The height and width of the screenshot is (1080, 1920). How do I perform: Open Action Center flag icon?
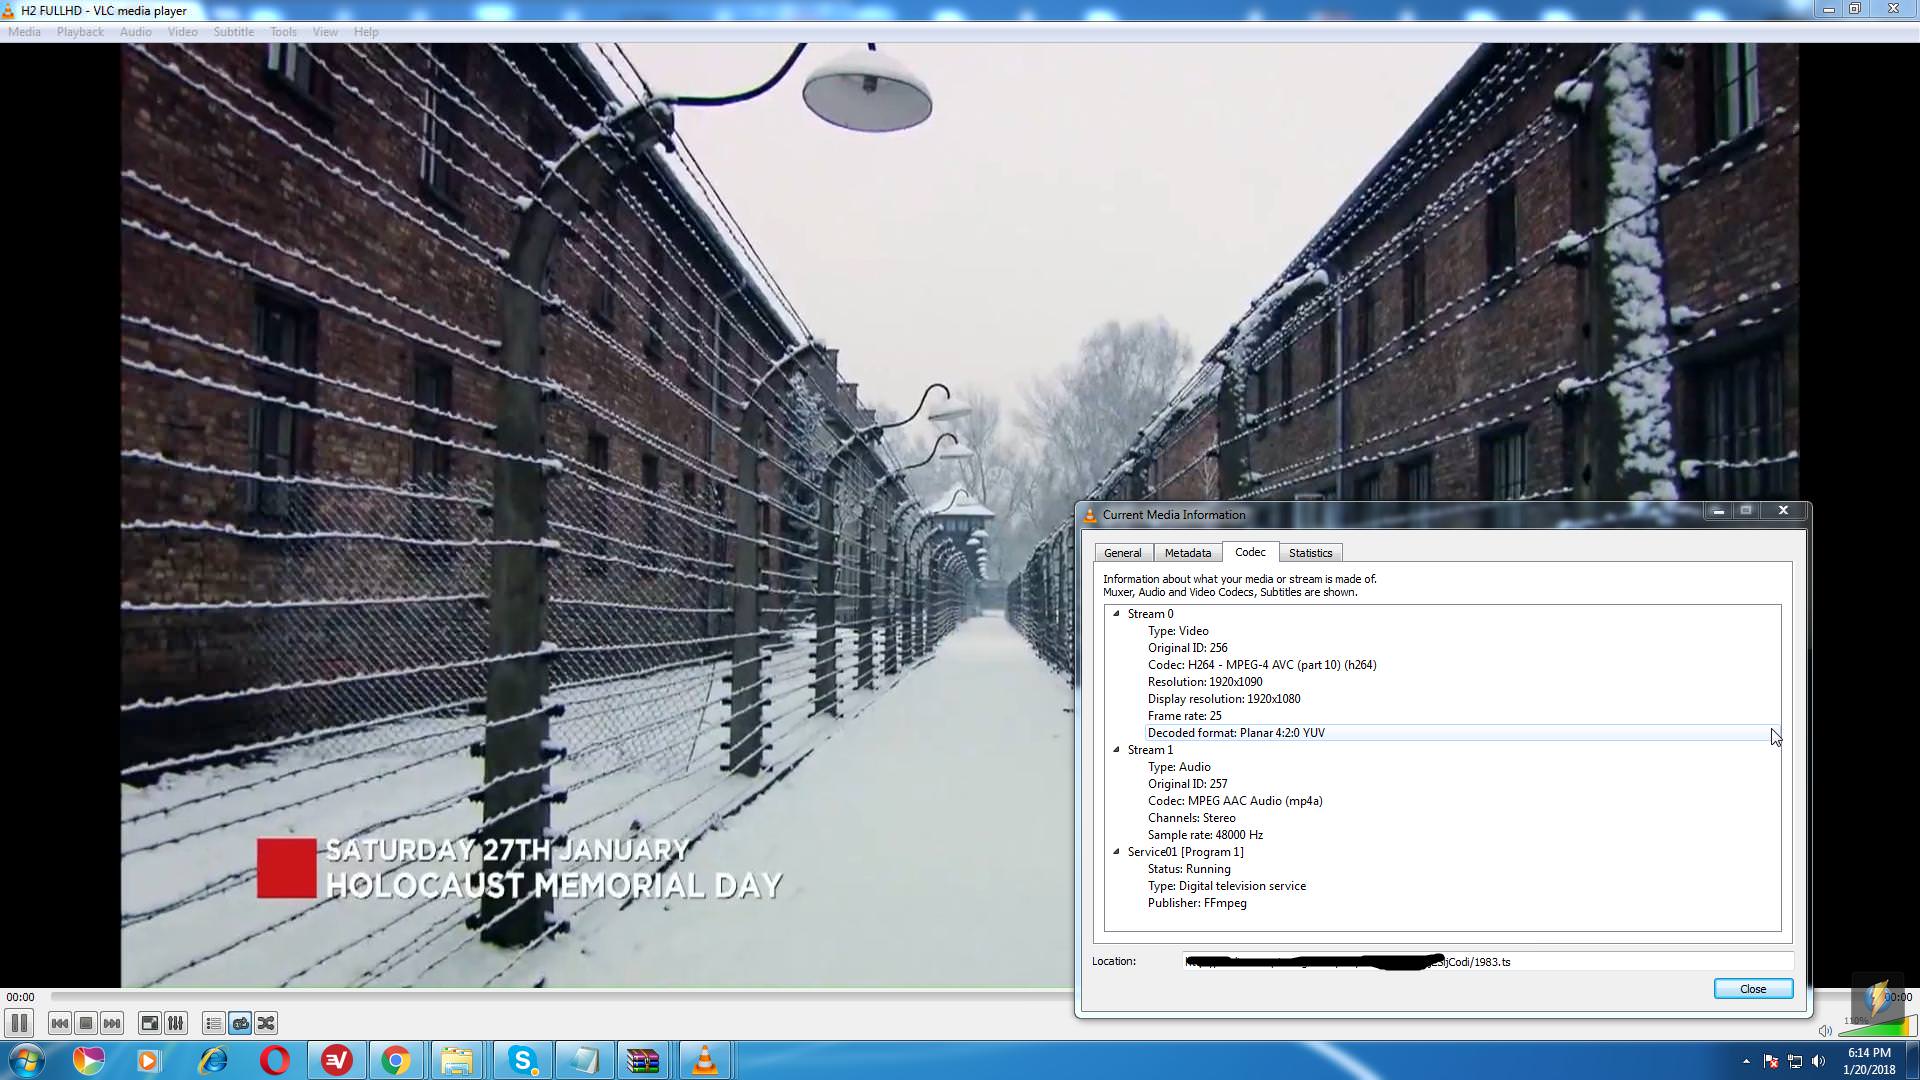1770,1061
